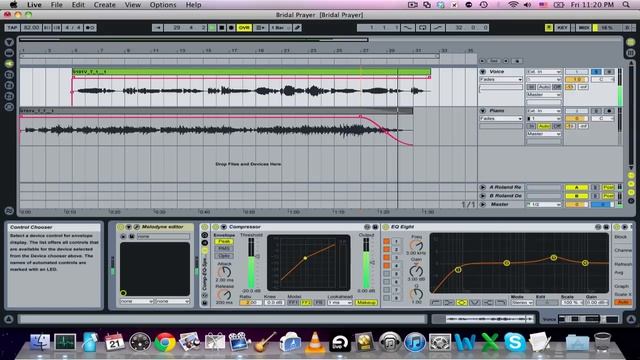The width and height of the screenshot is (640, 360).
Task: Click the hot-swap icon on Compressor
Action: tap(367, 227)
